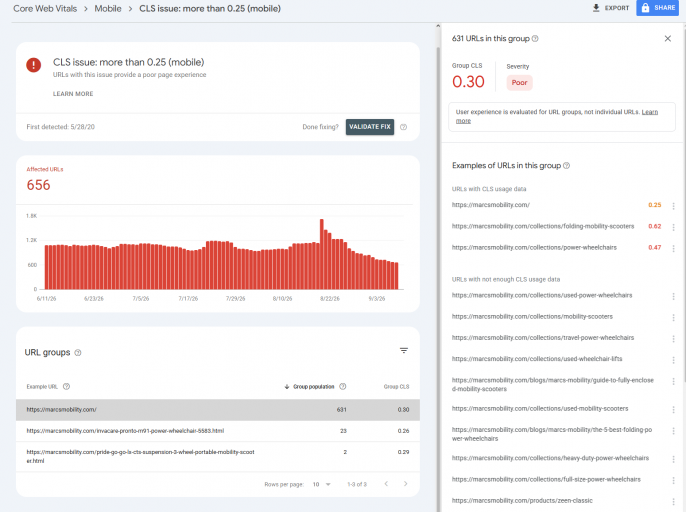Select the marcsmobility.com/ URL group row
Viewport: 686px width, 512px height.
click(x=218, y=410)
